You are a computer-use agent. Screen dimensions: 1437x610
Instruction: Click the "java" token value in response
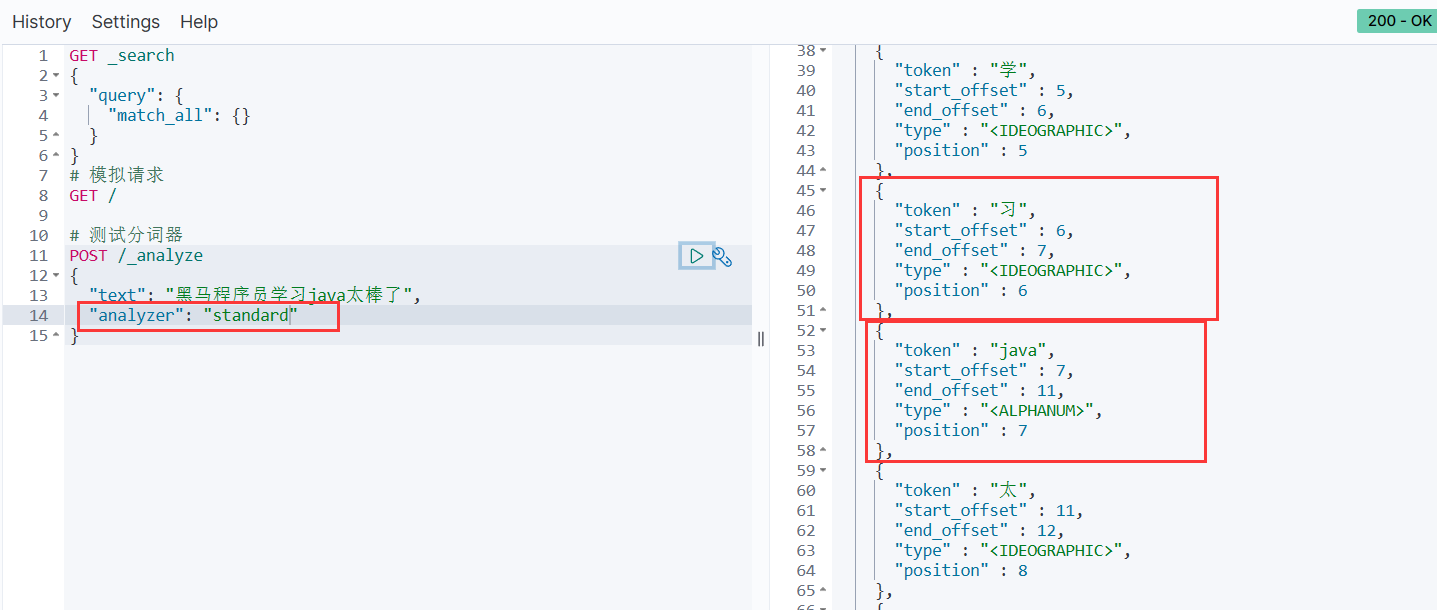click(1021, 350)
